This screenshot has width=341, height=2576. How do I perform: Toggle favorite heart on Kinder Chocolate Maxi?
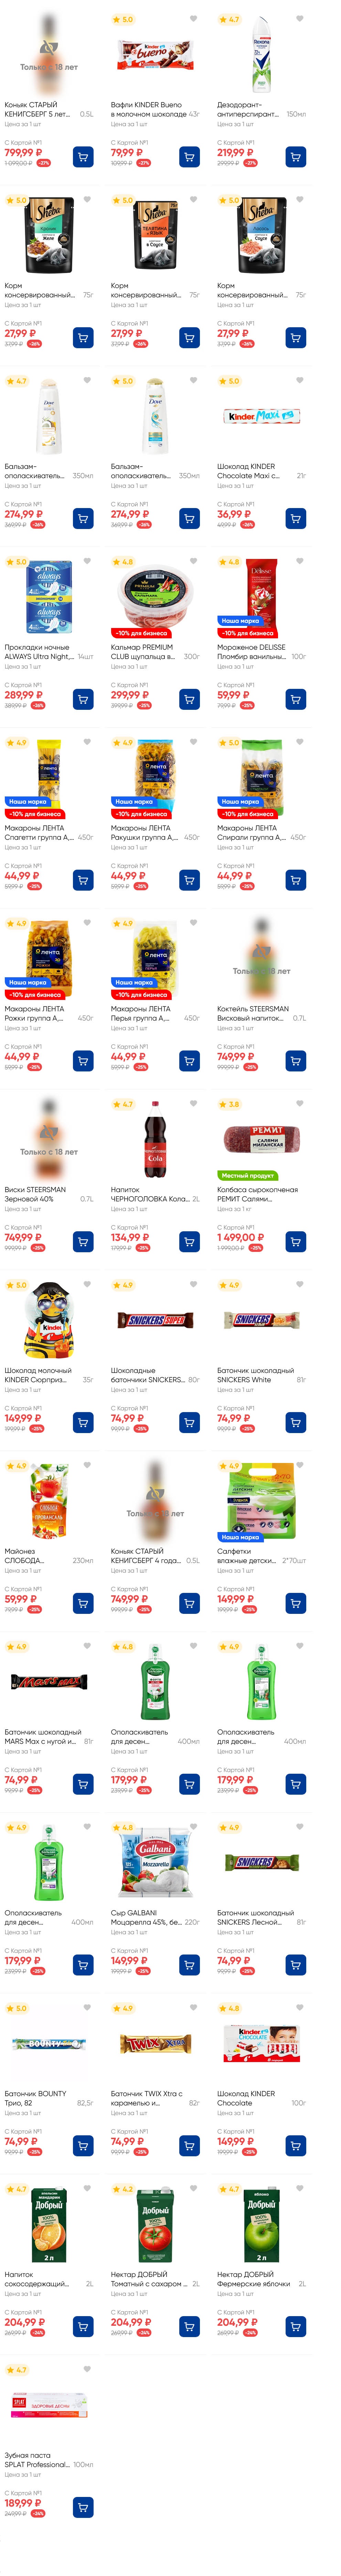299,381
